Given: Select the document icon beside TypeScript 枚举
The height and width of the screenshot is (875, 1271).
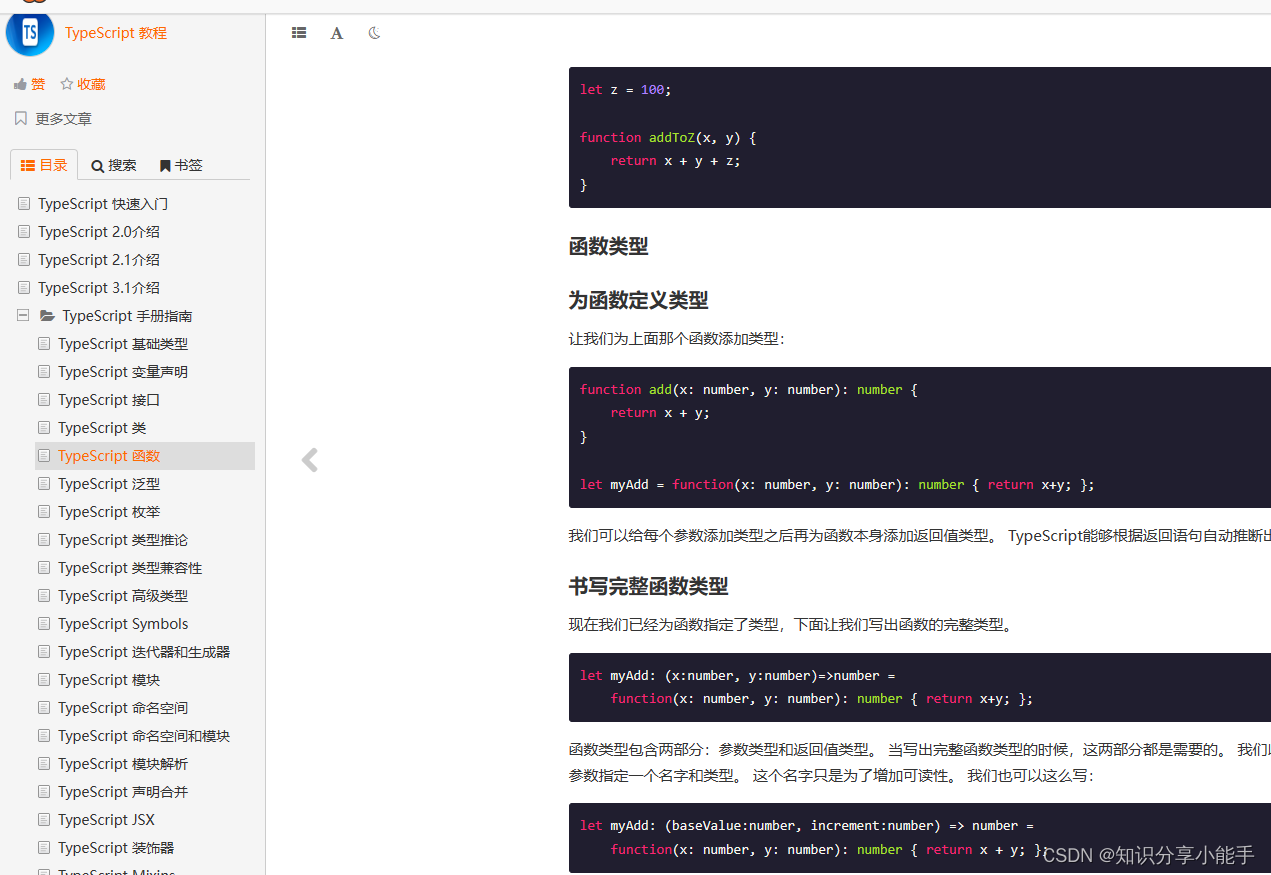Looking at the screenshot, I should [44, 511].
